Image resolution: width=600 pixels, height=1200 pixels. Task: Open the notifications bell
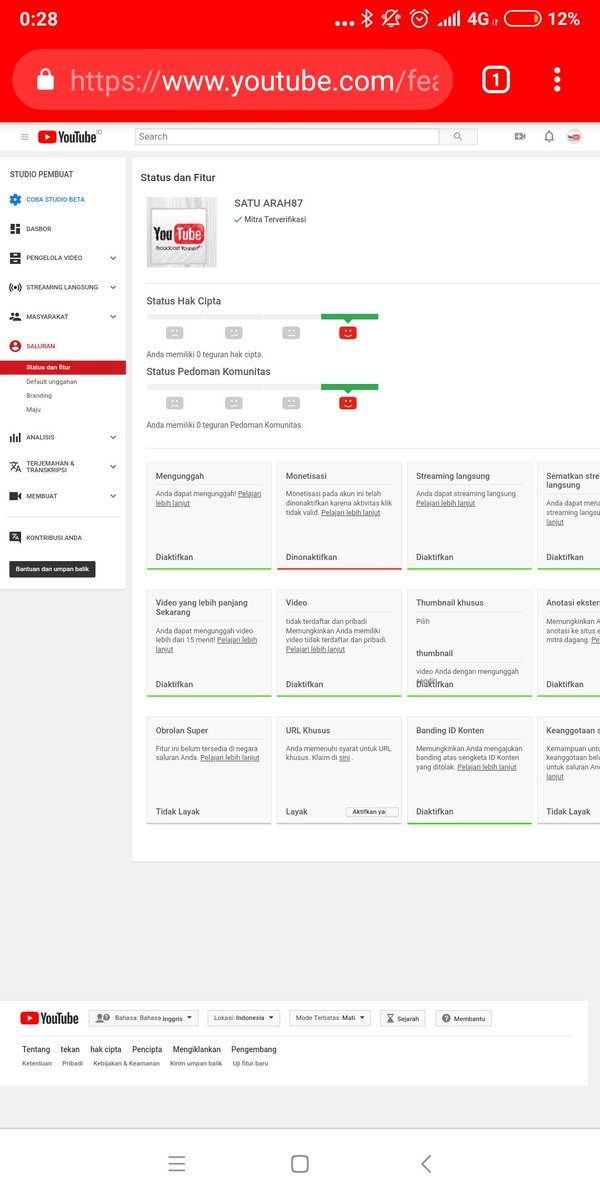(x=549, y=137)
